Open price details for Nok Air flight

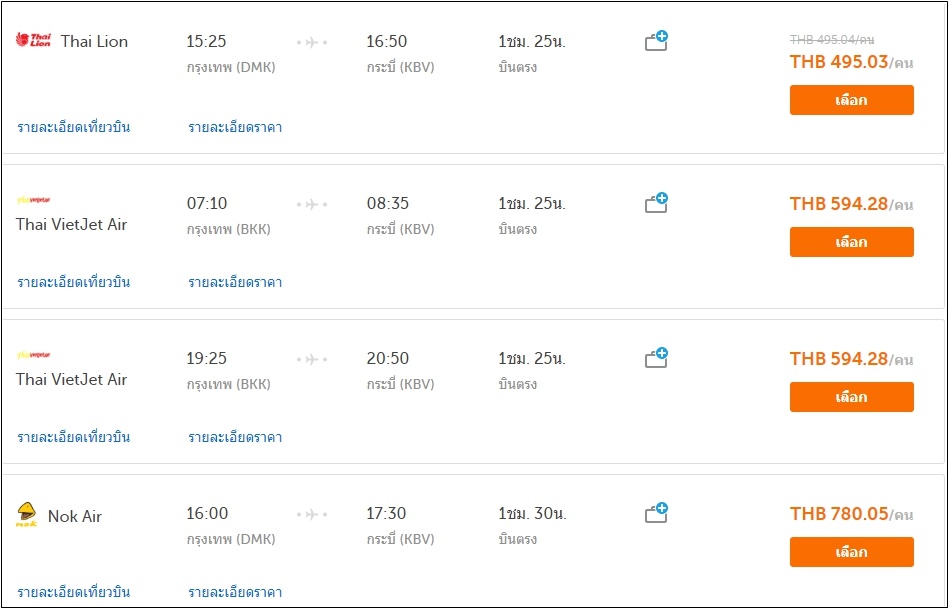[235, 592]
